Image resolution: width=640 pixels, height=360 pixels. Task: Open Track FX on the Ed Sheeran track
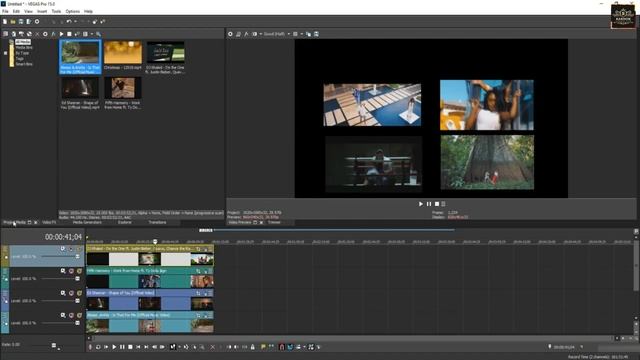(63, 293)
